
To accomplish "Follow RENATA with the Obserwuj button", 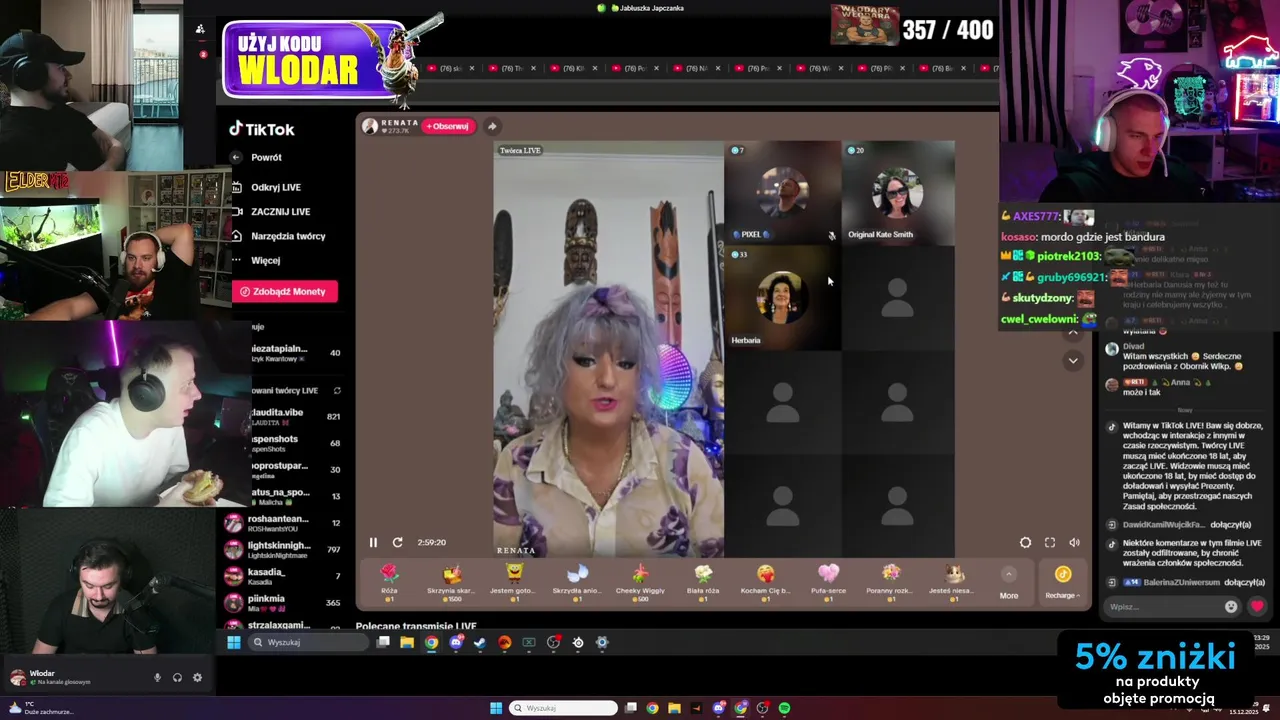I will point(447,126).
